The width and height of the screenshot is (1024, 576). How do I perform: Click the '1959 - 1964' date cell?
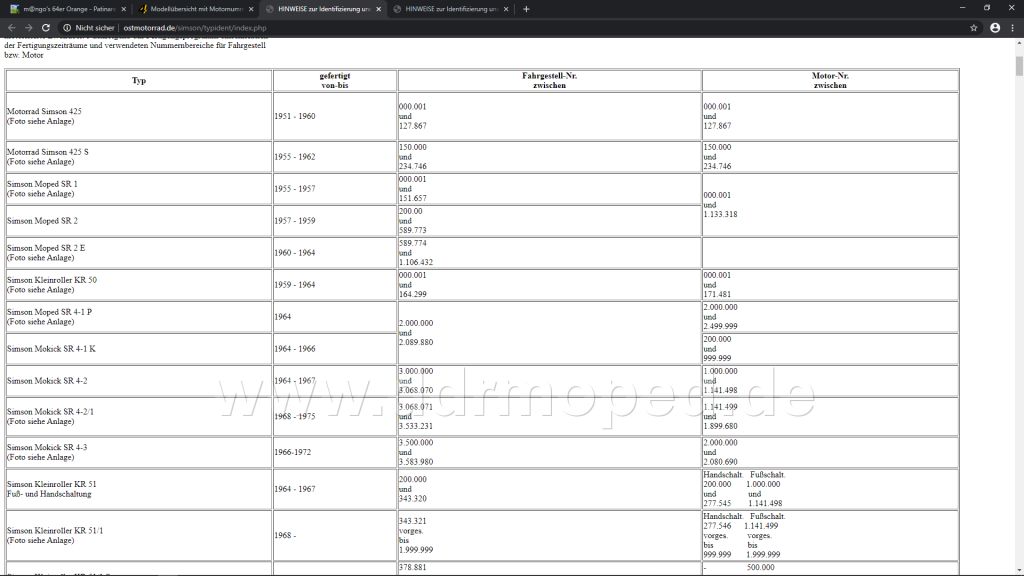pos(334,285)
